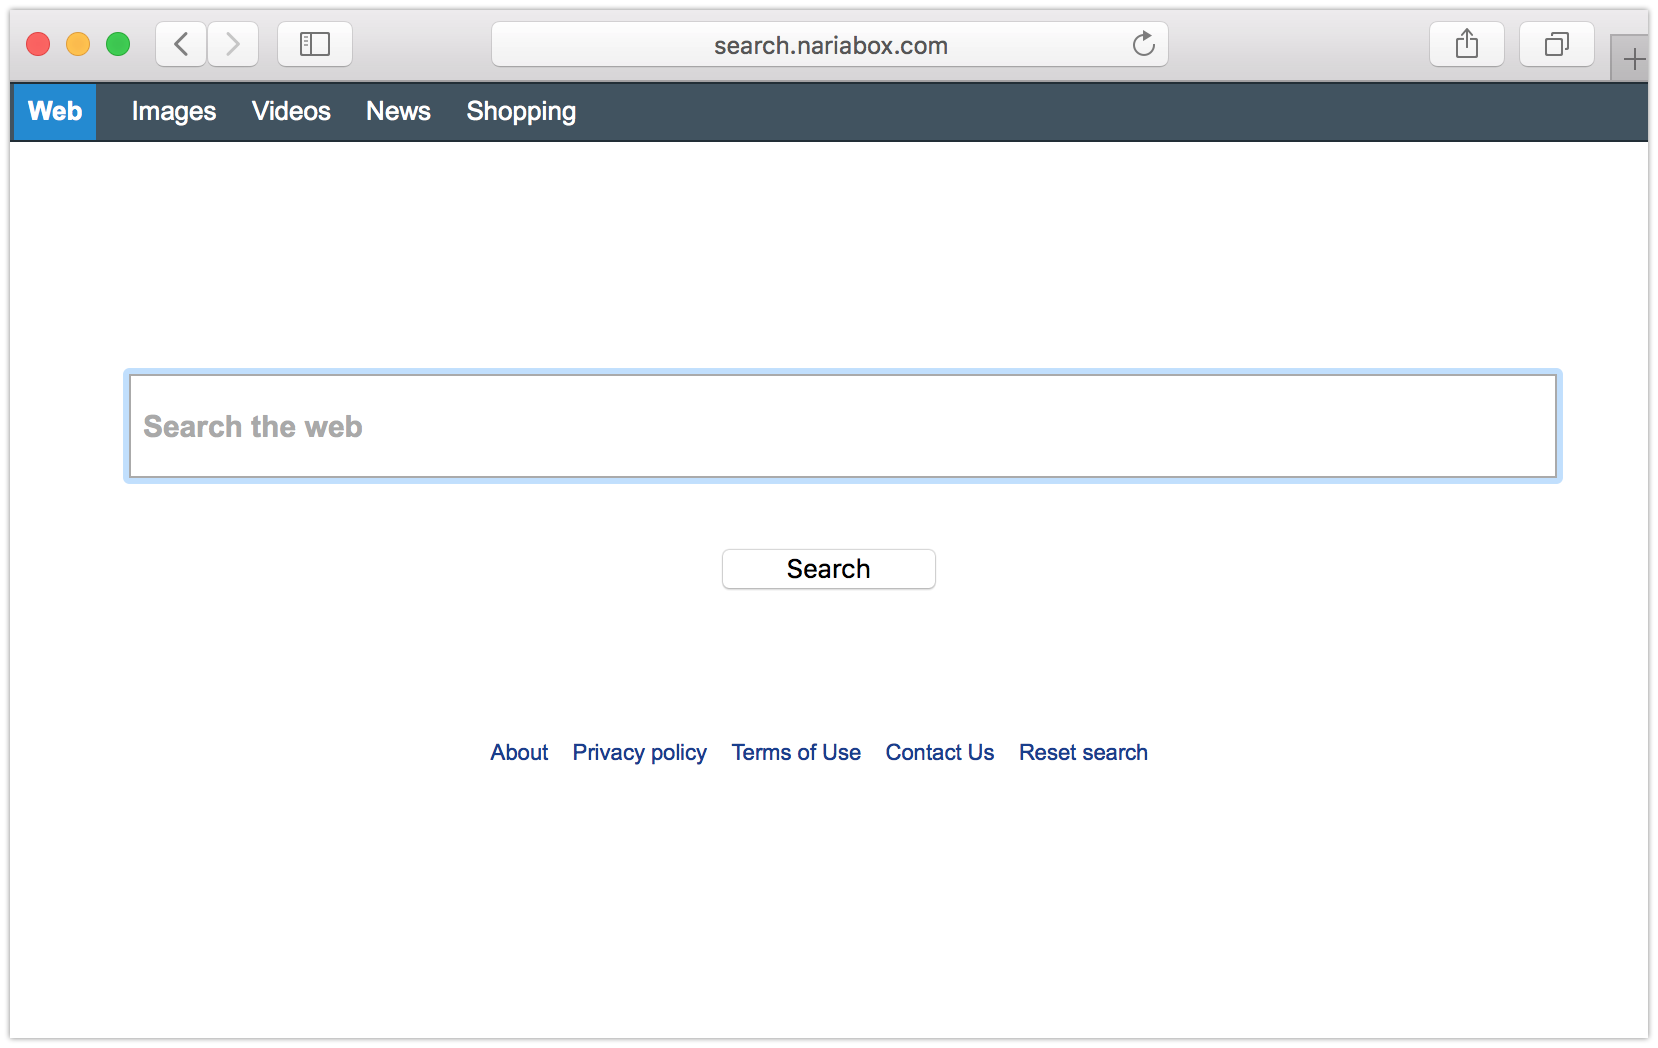Open the Contact Us link
The height and width of the screenshot is (1048, 1658).
click(x=939, y=752)
